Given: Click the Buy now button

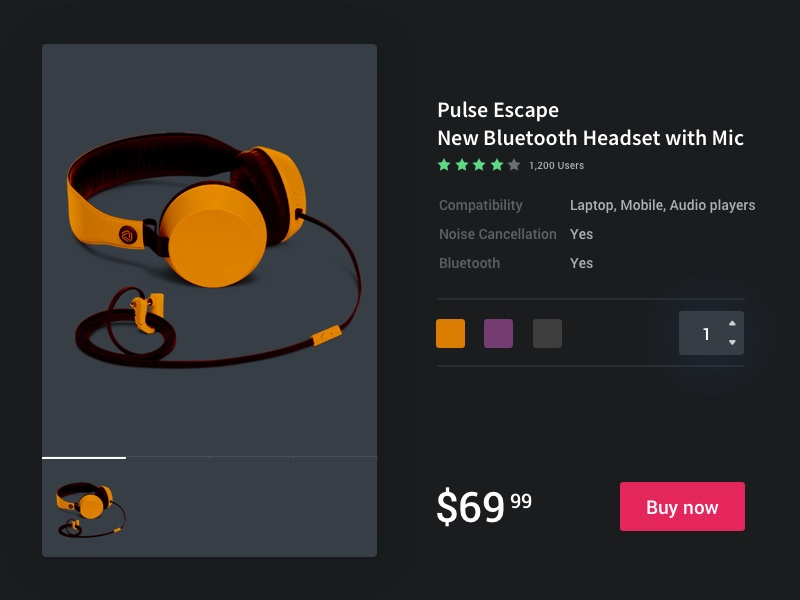Looking at the screenshot, I should 682,507.
